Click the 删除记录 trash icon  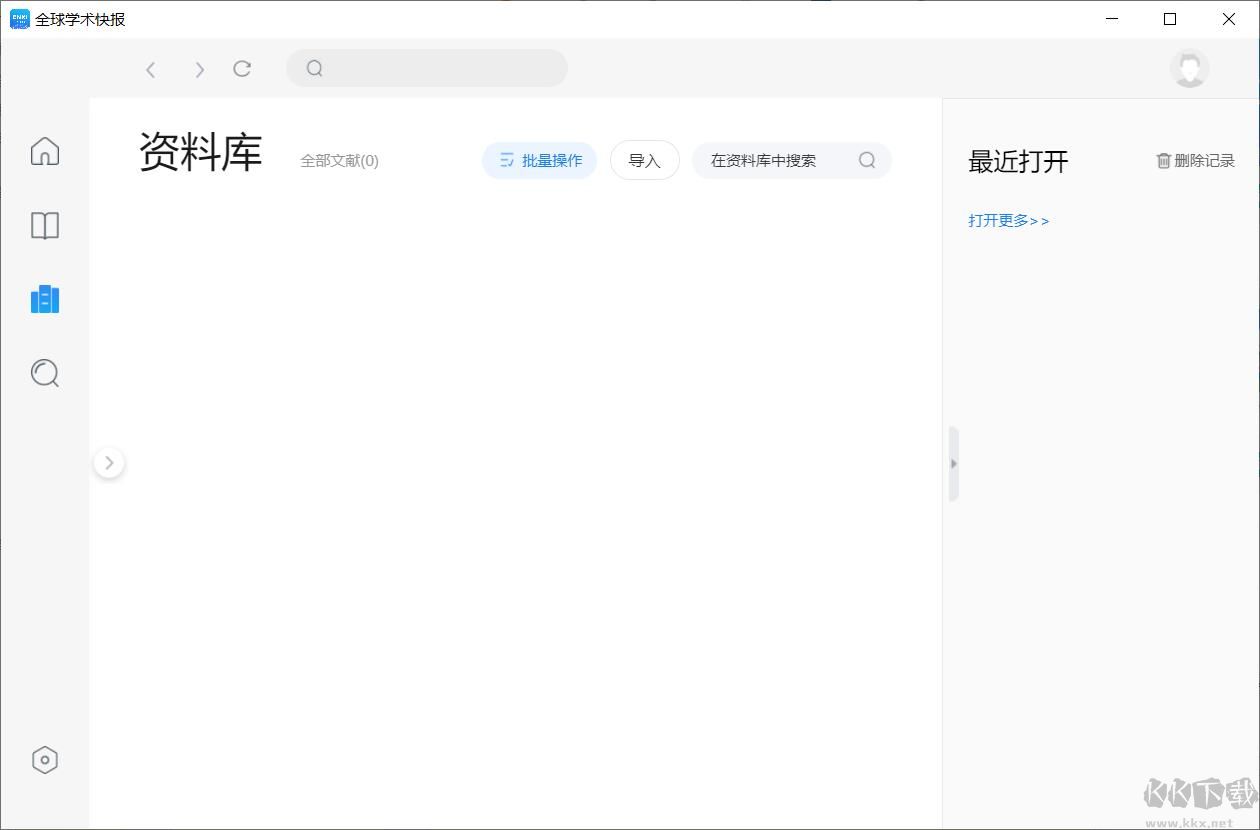click(1163, 160)
